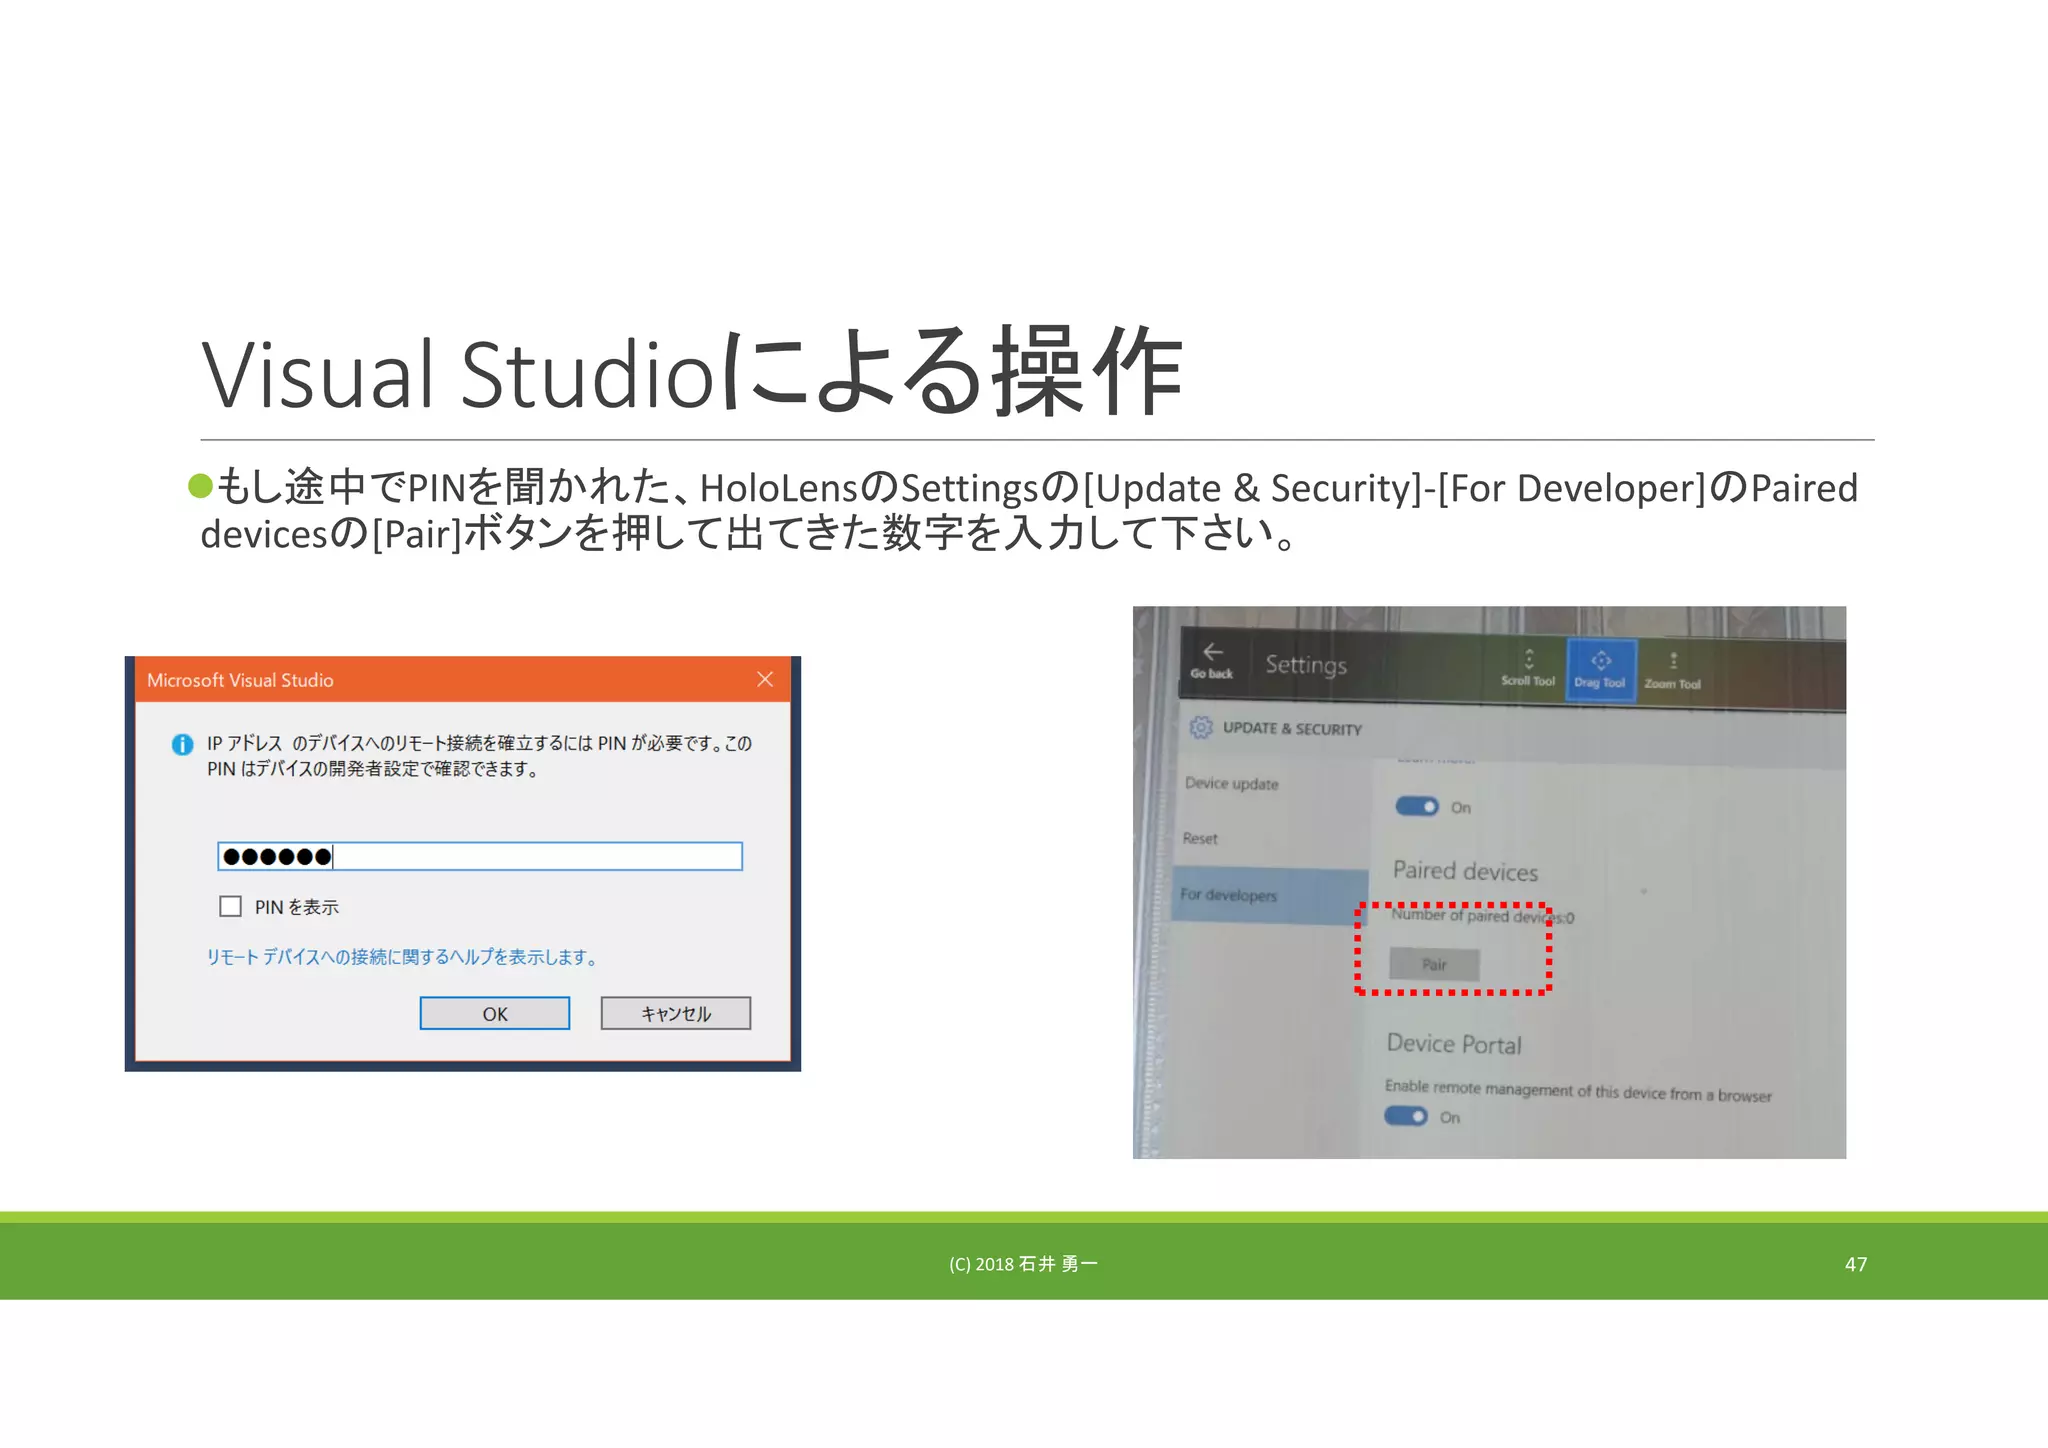Select the Zoom Tool icon
Viewport: 2048px width, 1448px height.
tap(1672, 670)
